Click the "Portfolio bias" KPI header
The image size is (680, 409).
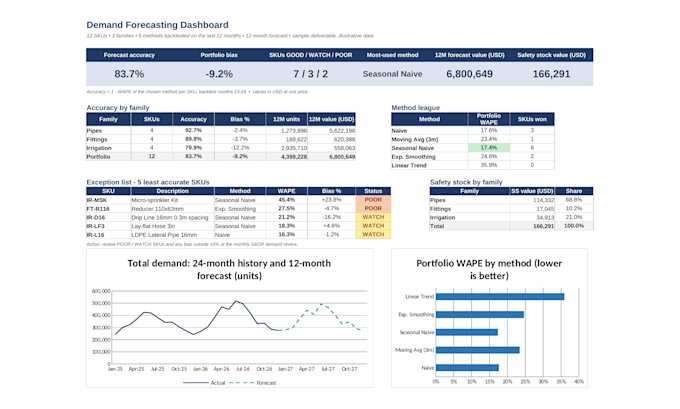point(219,55)
